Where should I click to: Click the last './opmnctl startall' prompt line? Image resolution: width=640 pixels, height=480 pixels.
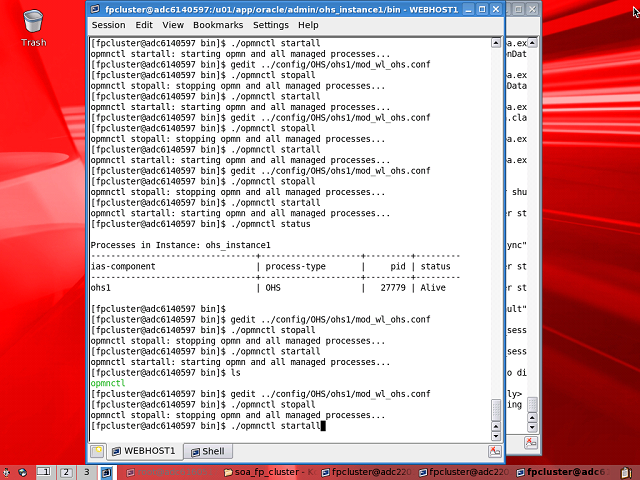coord(206,426)
